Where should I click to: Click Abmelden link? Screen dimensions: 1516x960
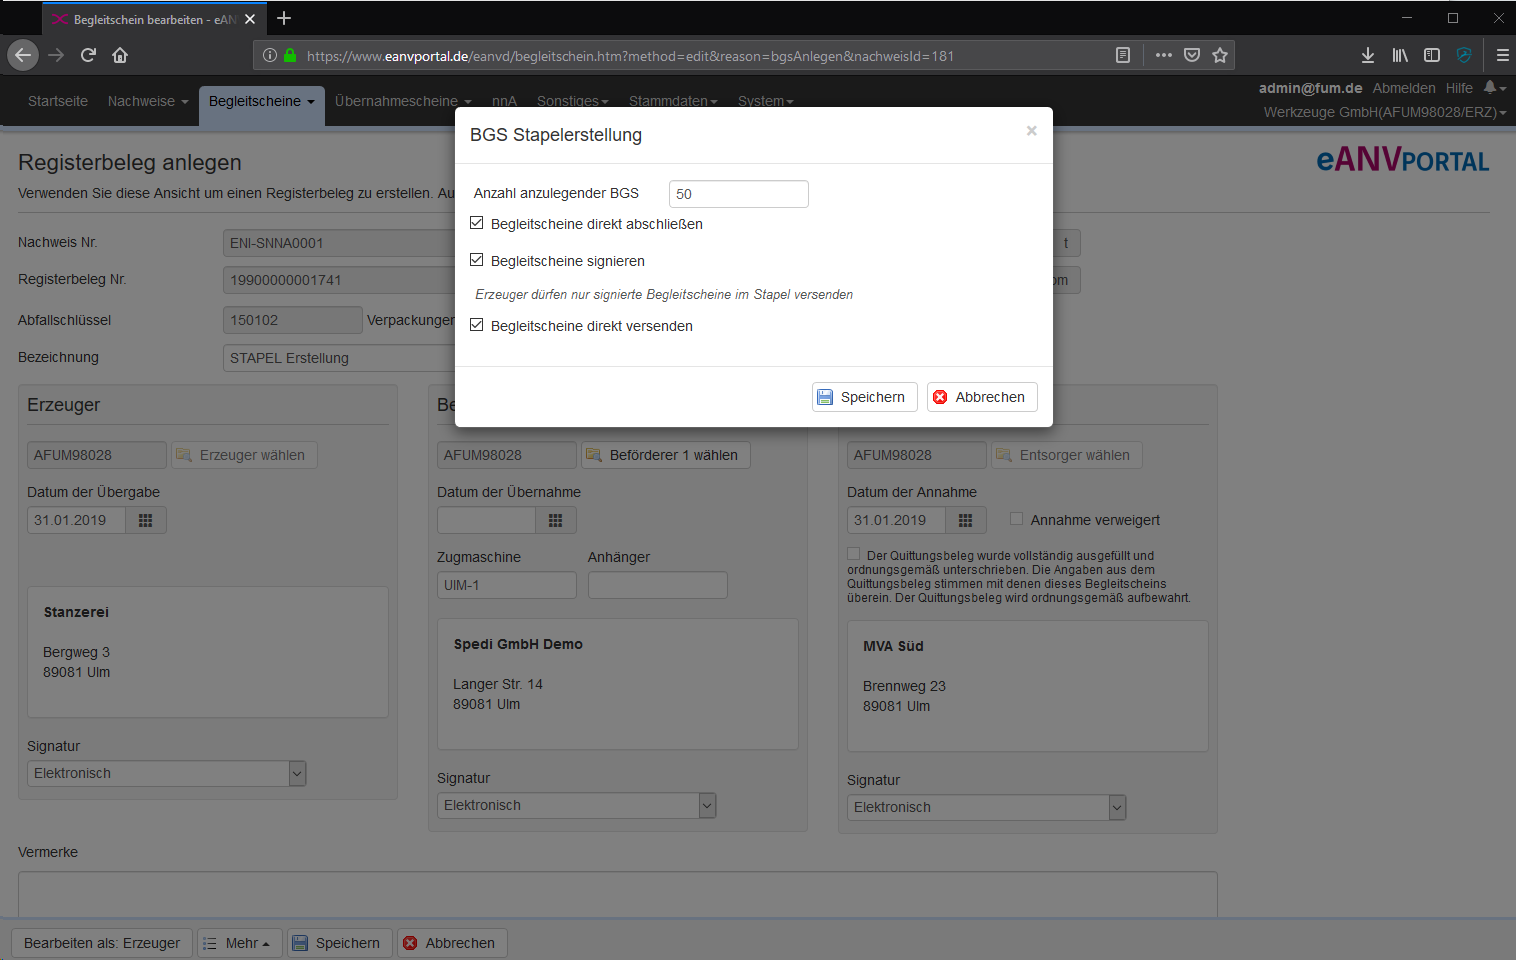[1403, 88]
